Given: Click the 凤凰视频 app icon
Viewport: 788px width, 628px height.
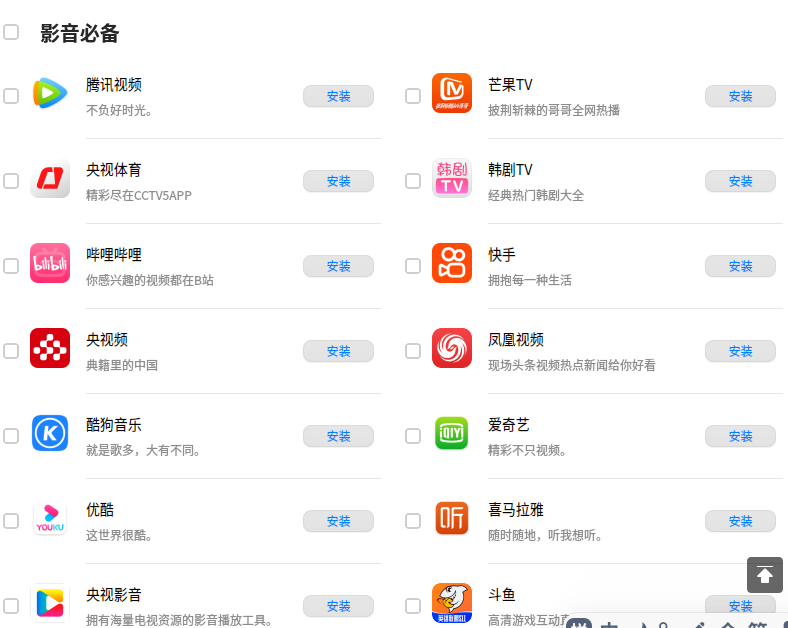Looking at the screenshot, I should (x=452, y=348).
